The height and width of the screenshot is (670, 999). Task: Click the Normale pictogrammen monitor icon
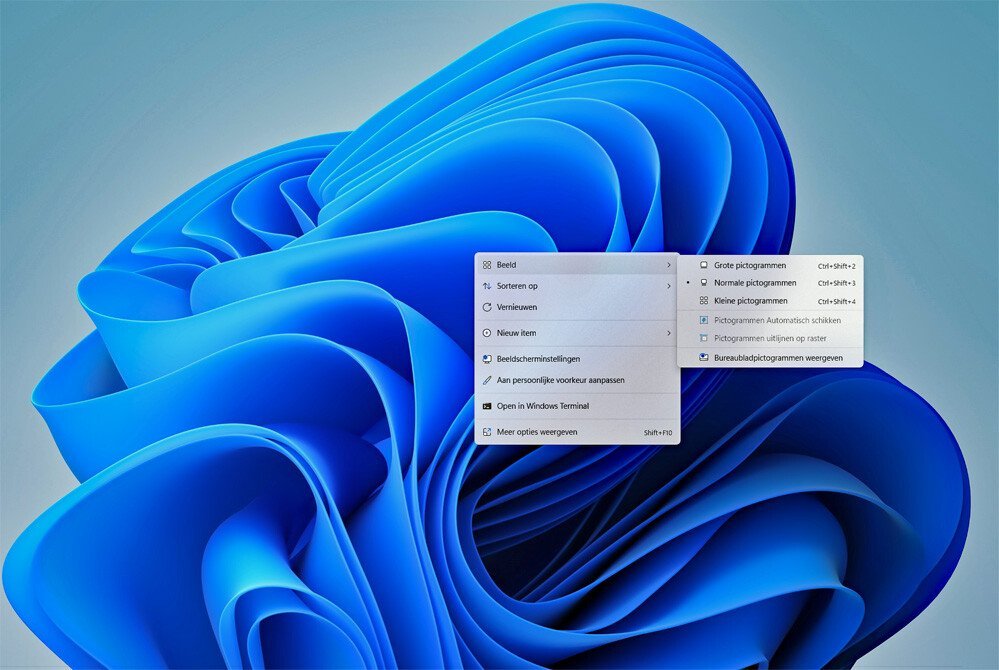pos(703,283)
